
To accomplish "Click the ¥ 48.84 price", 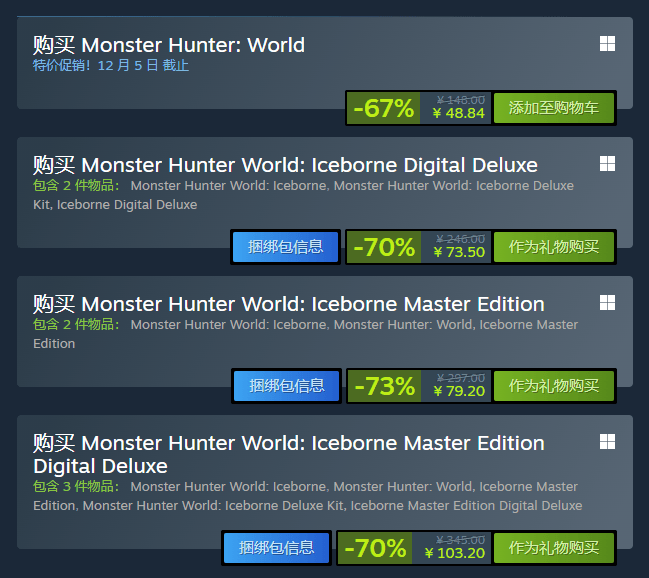I will [459, 113].
